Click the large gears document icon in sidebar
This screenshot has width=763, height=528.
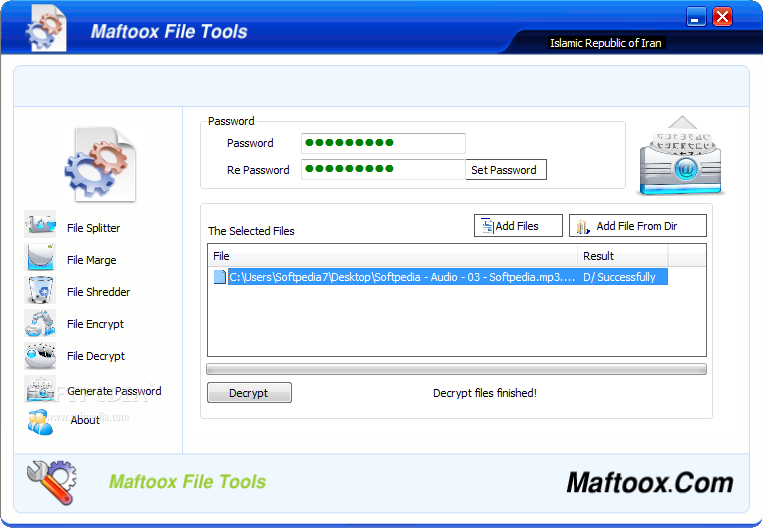[101, 164]
